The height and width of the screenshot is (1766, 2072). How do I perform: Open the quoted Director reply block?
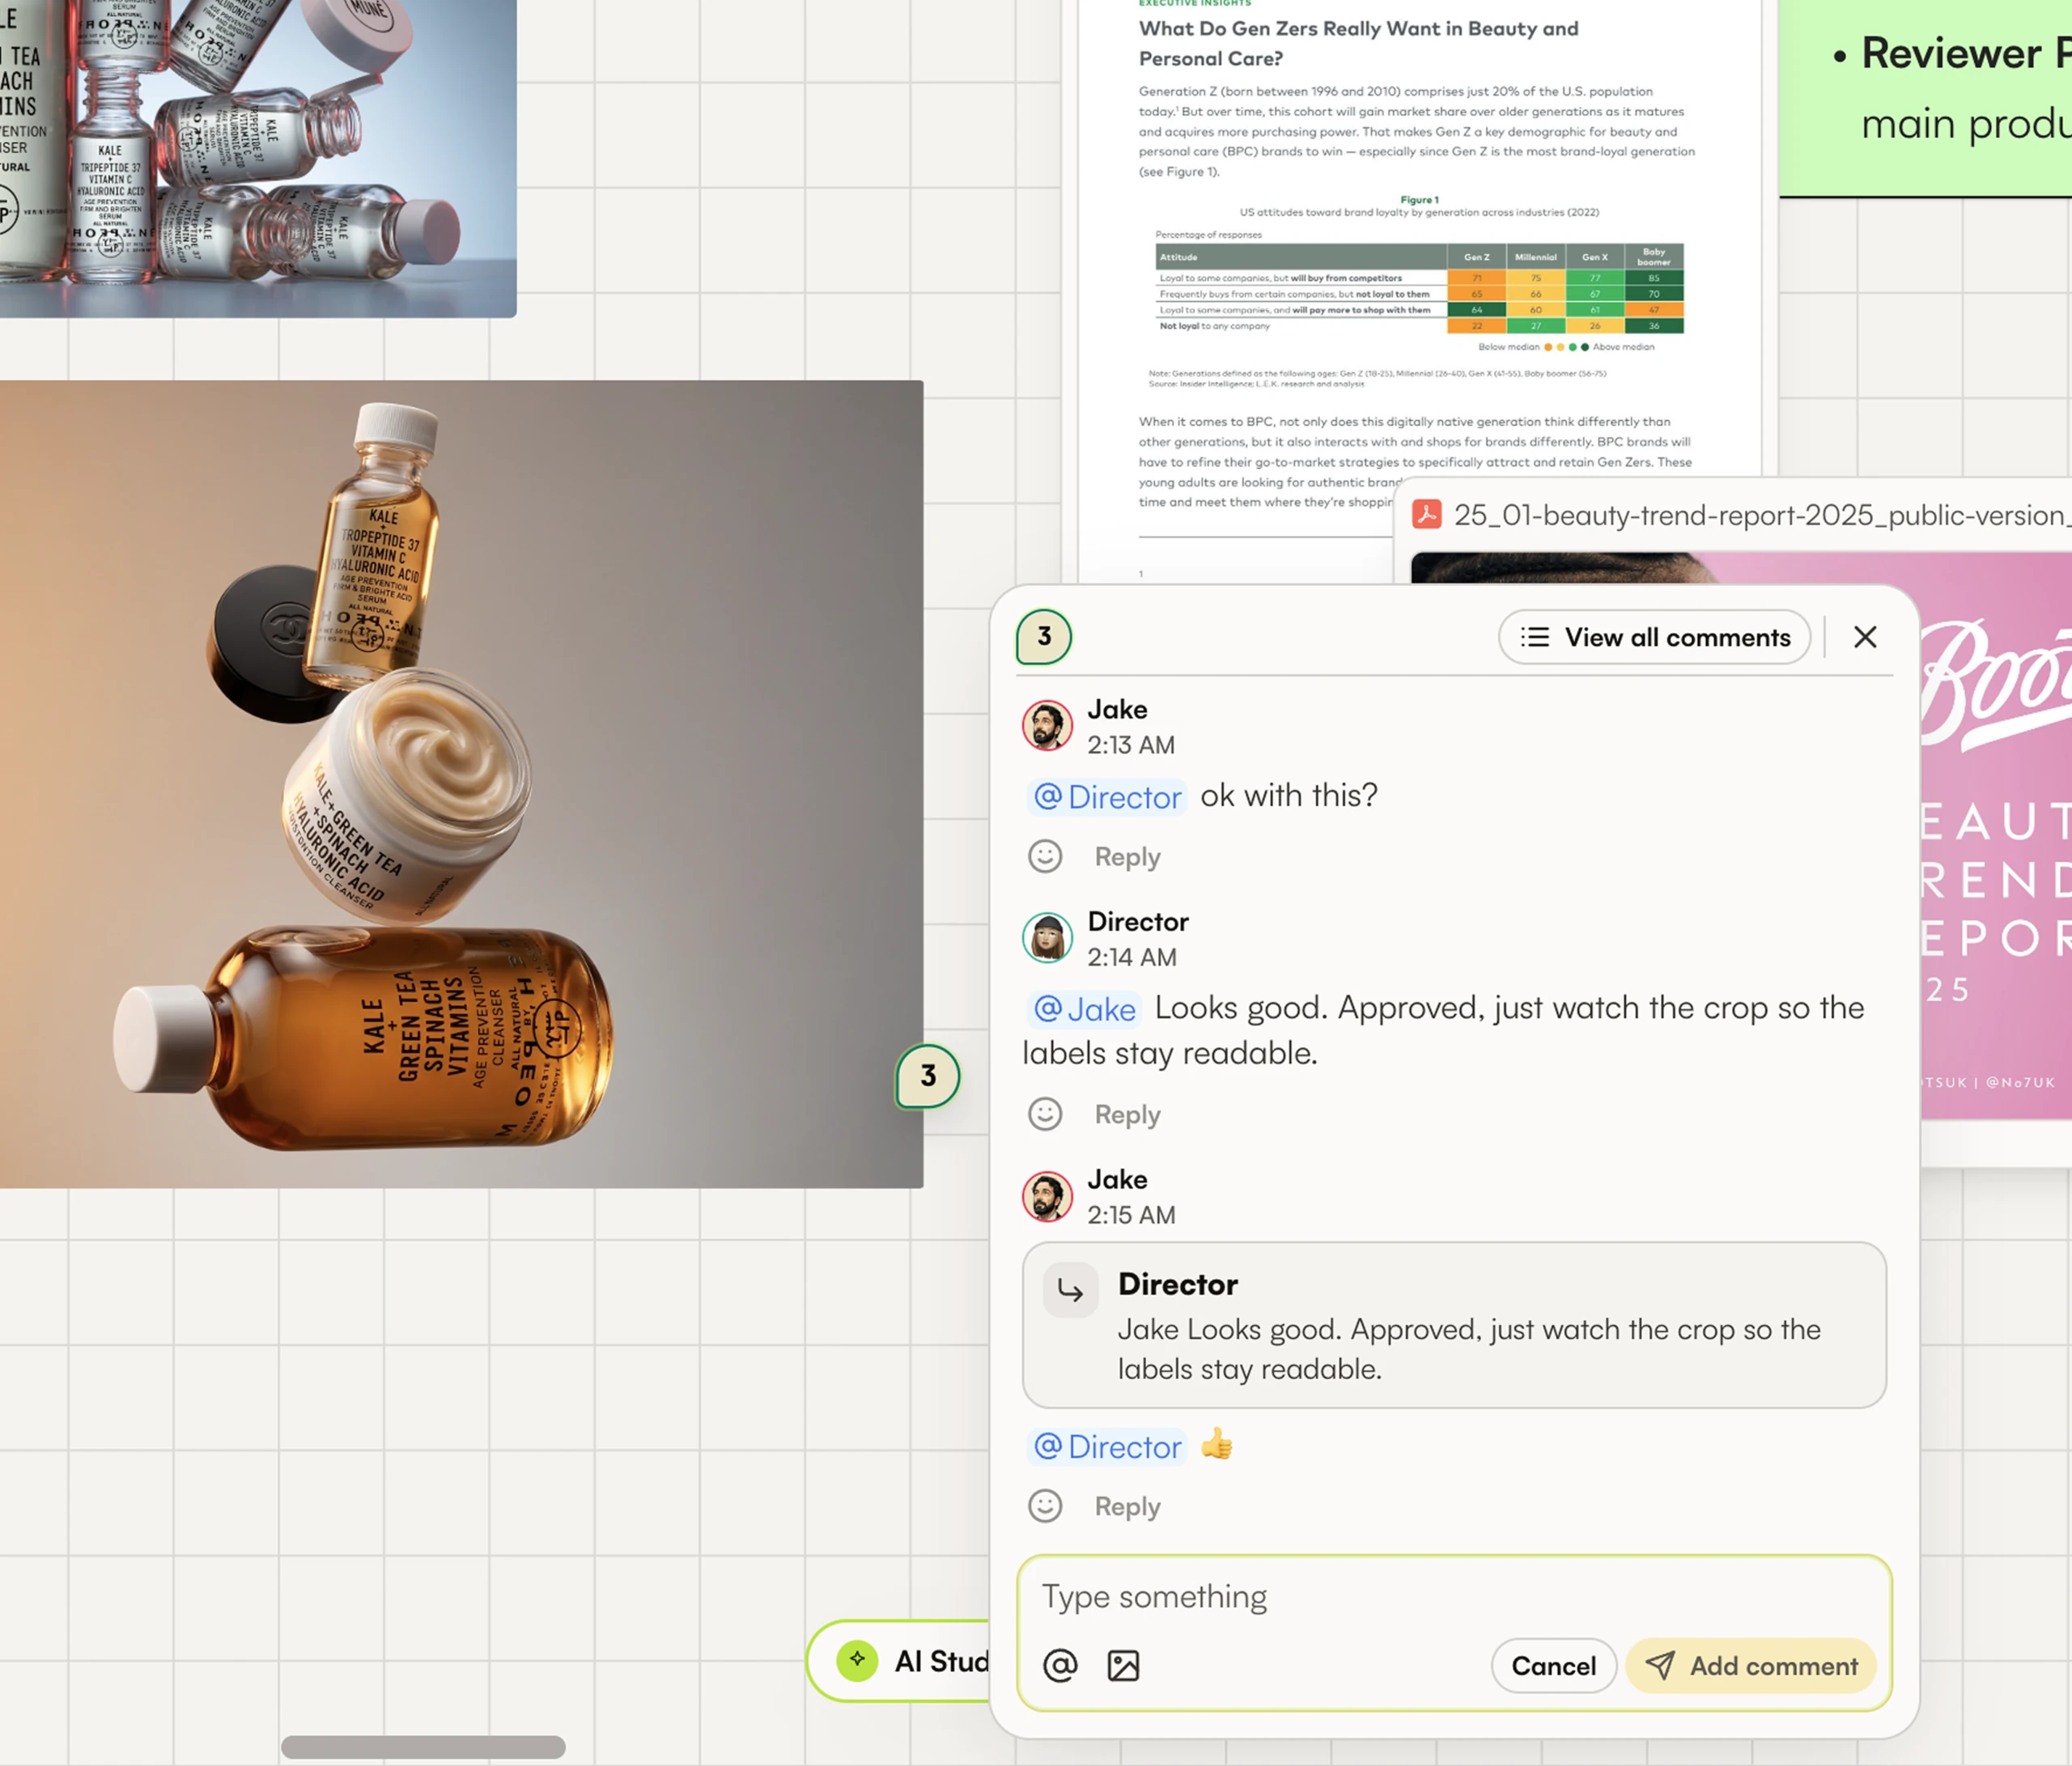point(1454,1325)
